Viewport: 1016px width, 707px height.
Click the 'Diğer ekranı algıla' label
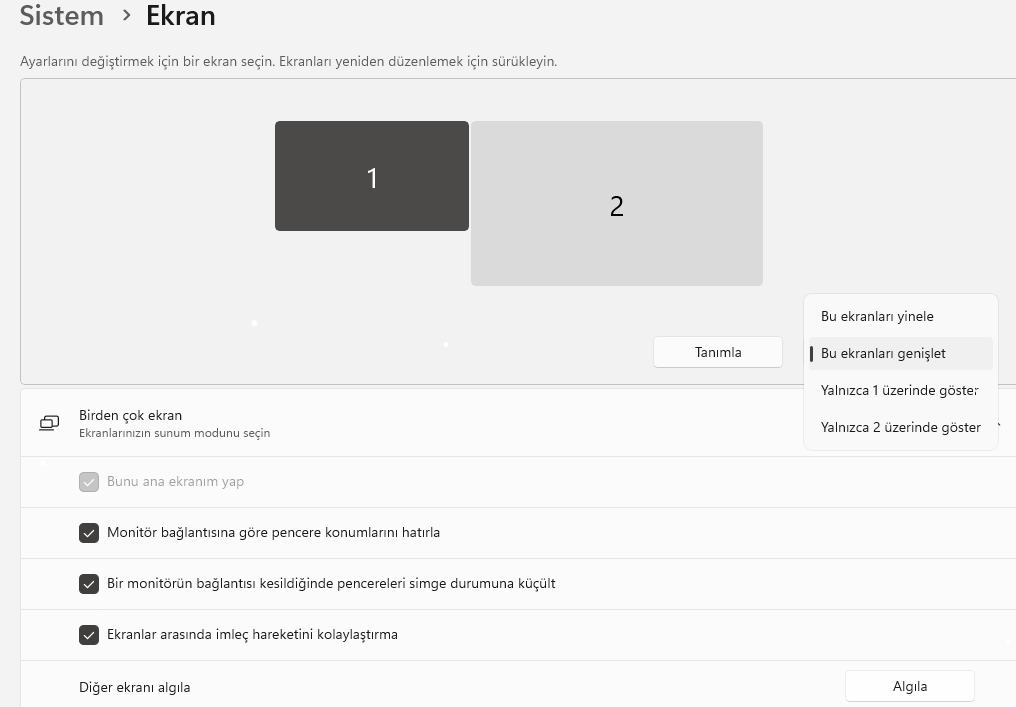click(x=134, y=687)
